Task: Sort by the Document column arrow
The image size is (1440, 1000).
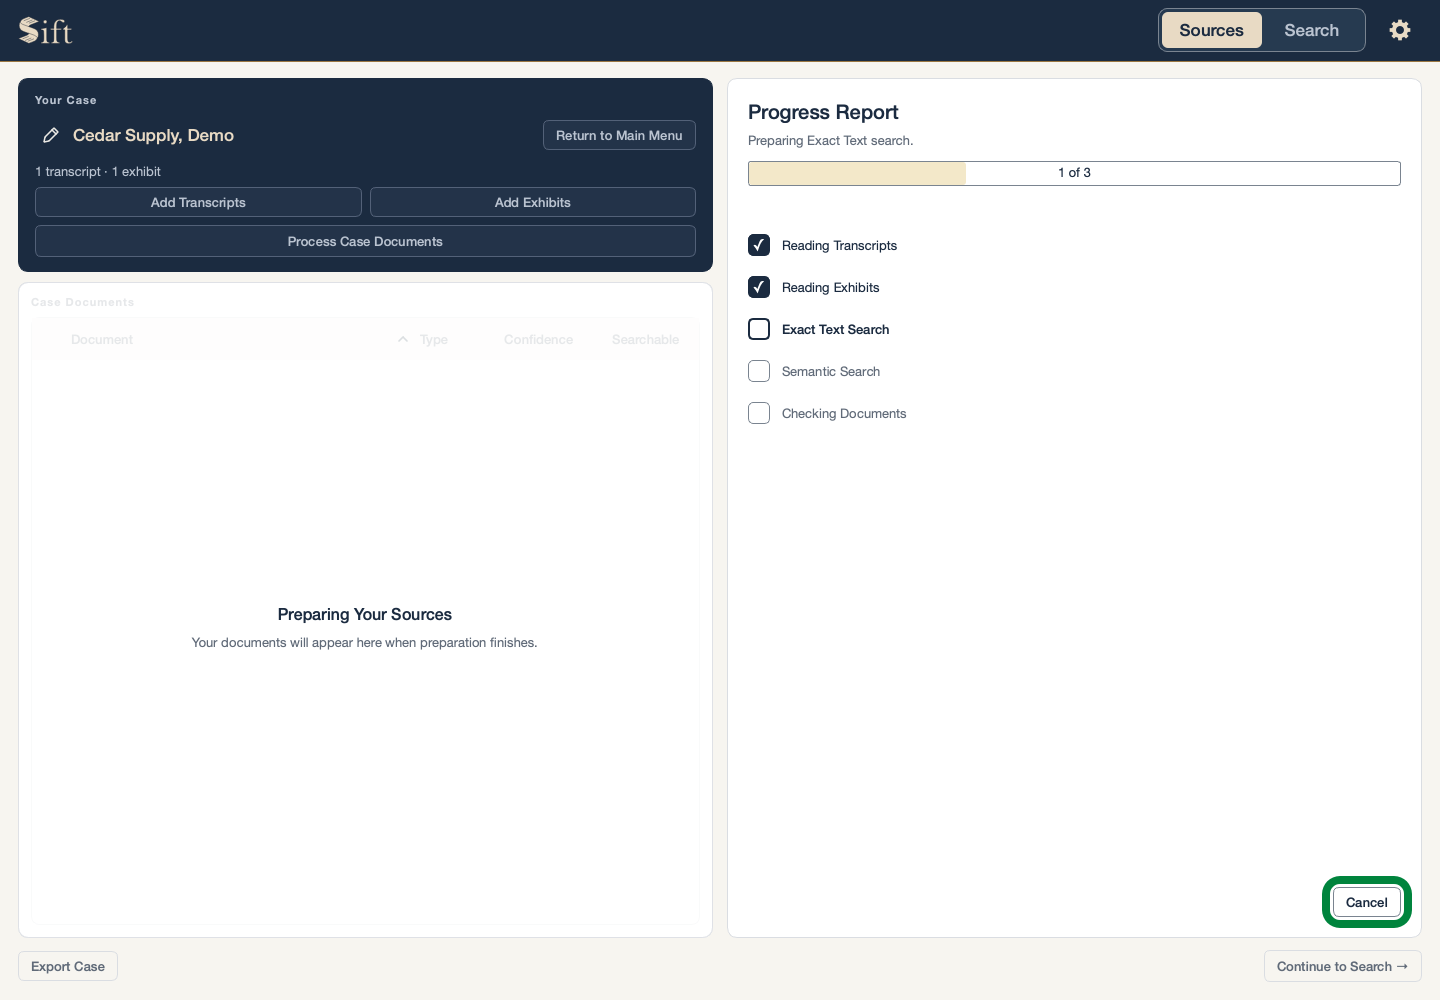Action: click(403, 340)
